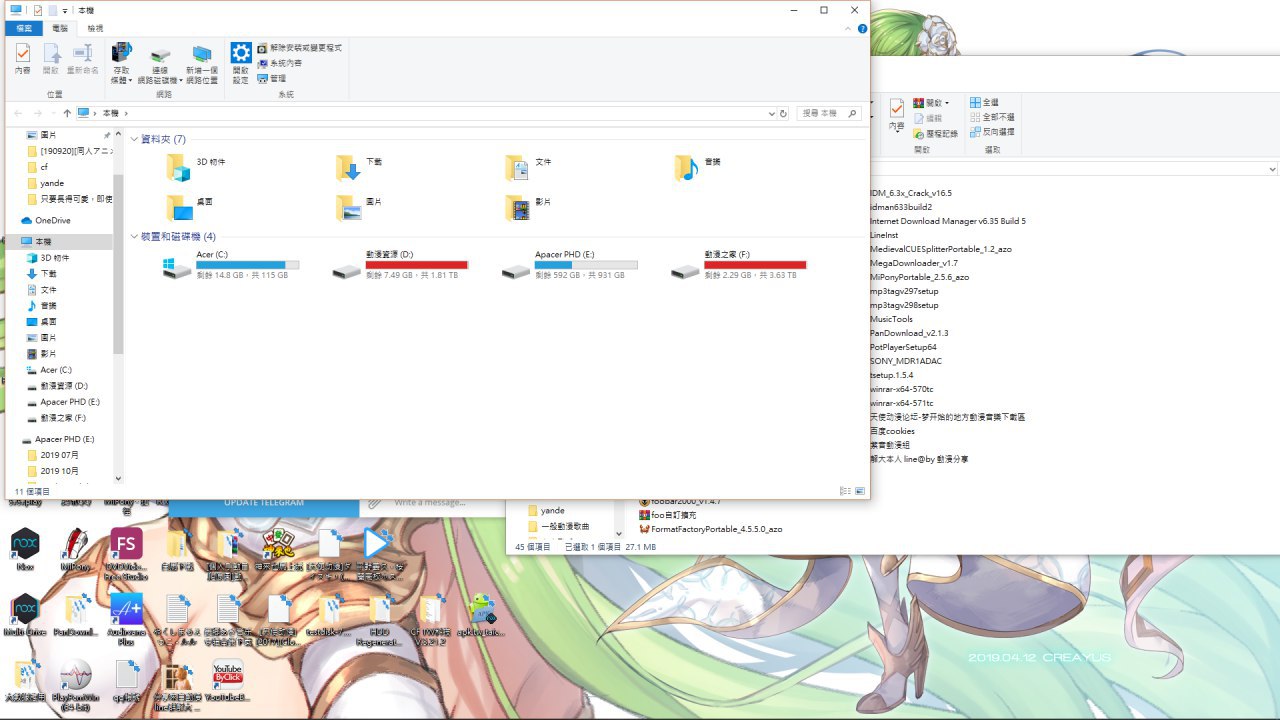Open the Quick Access Toolbar customize dropdown

(x=64, y=10)
